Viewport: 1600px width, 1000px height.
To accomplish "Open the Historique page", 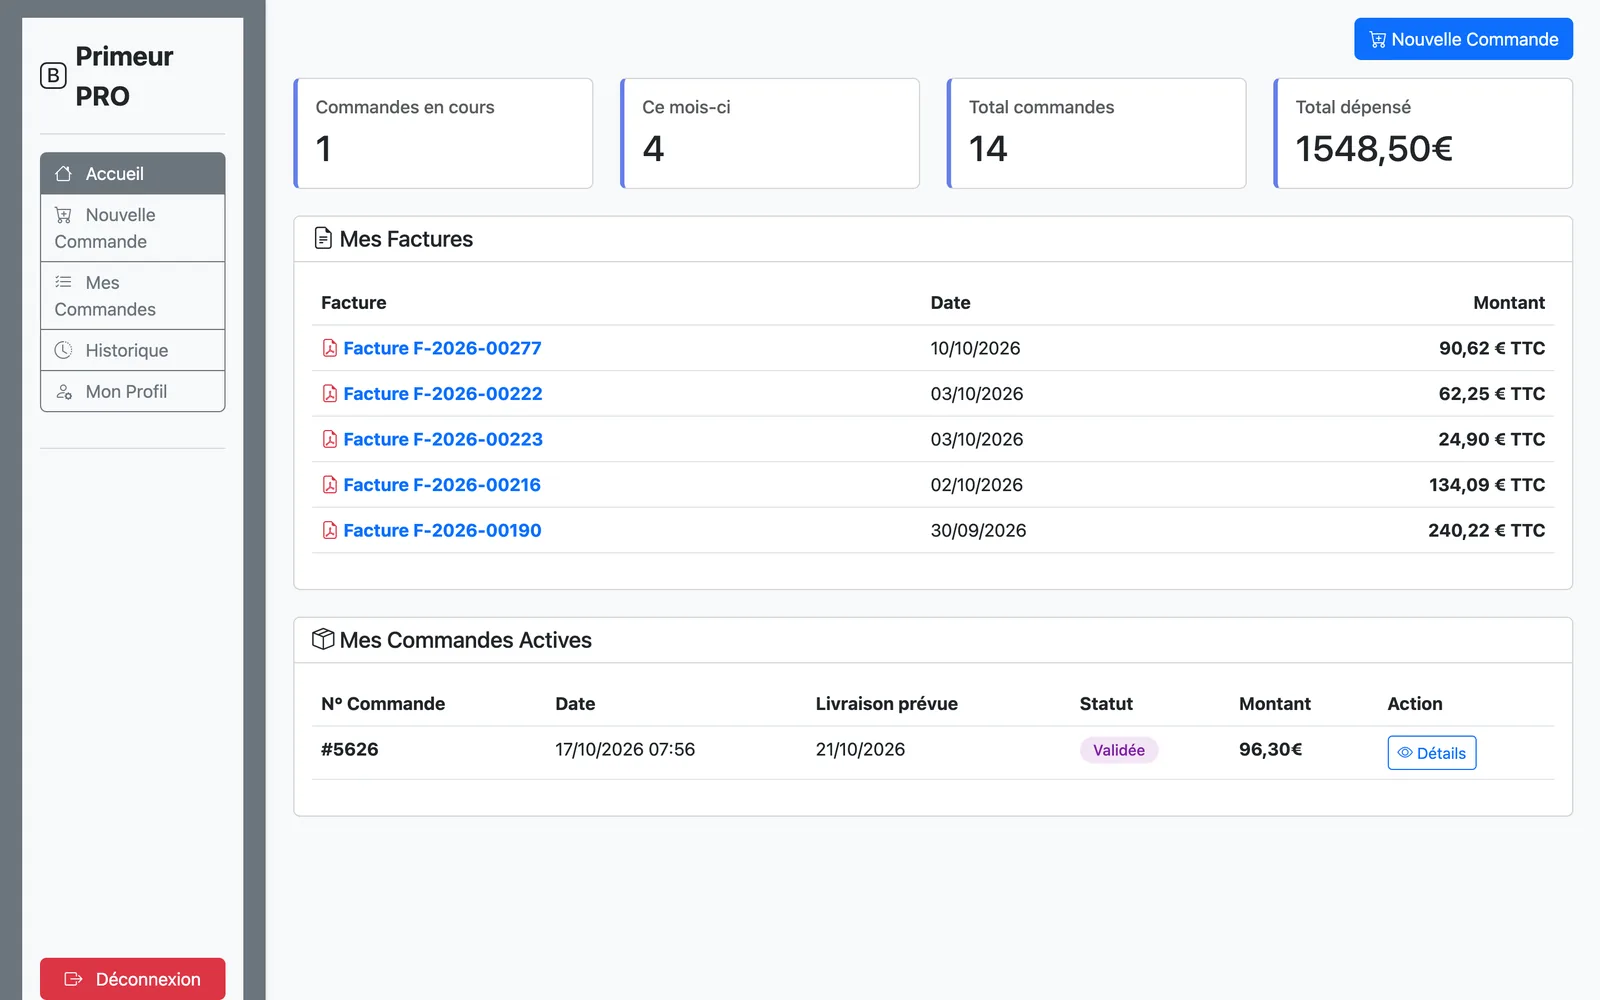I will (133, 351).
